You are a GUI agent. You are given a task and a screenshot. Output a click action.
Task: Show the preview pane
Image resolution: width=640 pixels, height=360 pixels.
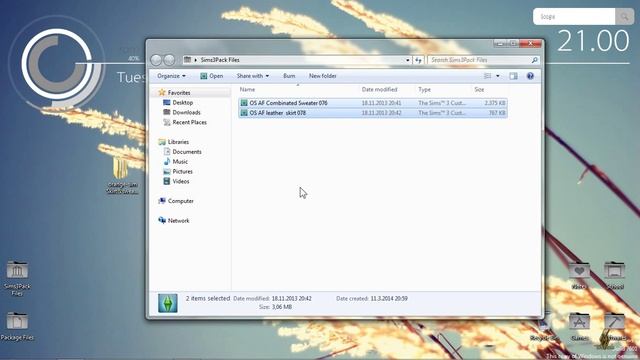click(x=513, y=76)
